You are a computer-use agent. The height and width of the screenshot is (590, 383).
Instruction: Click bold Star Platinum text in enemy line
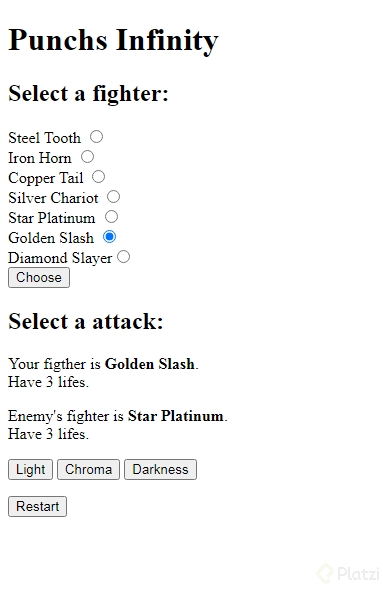click(x=176, y=416)
